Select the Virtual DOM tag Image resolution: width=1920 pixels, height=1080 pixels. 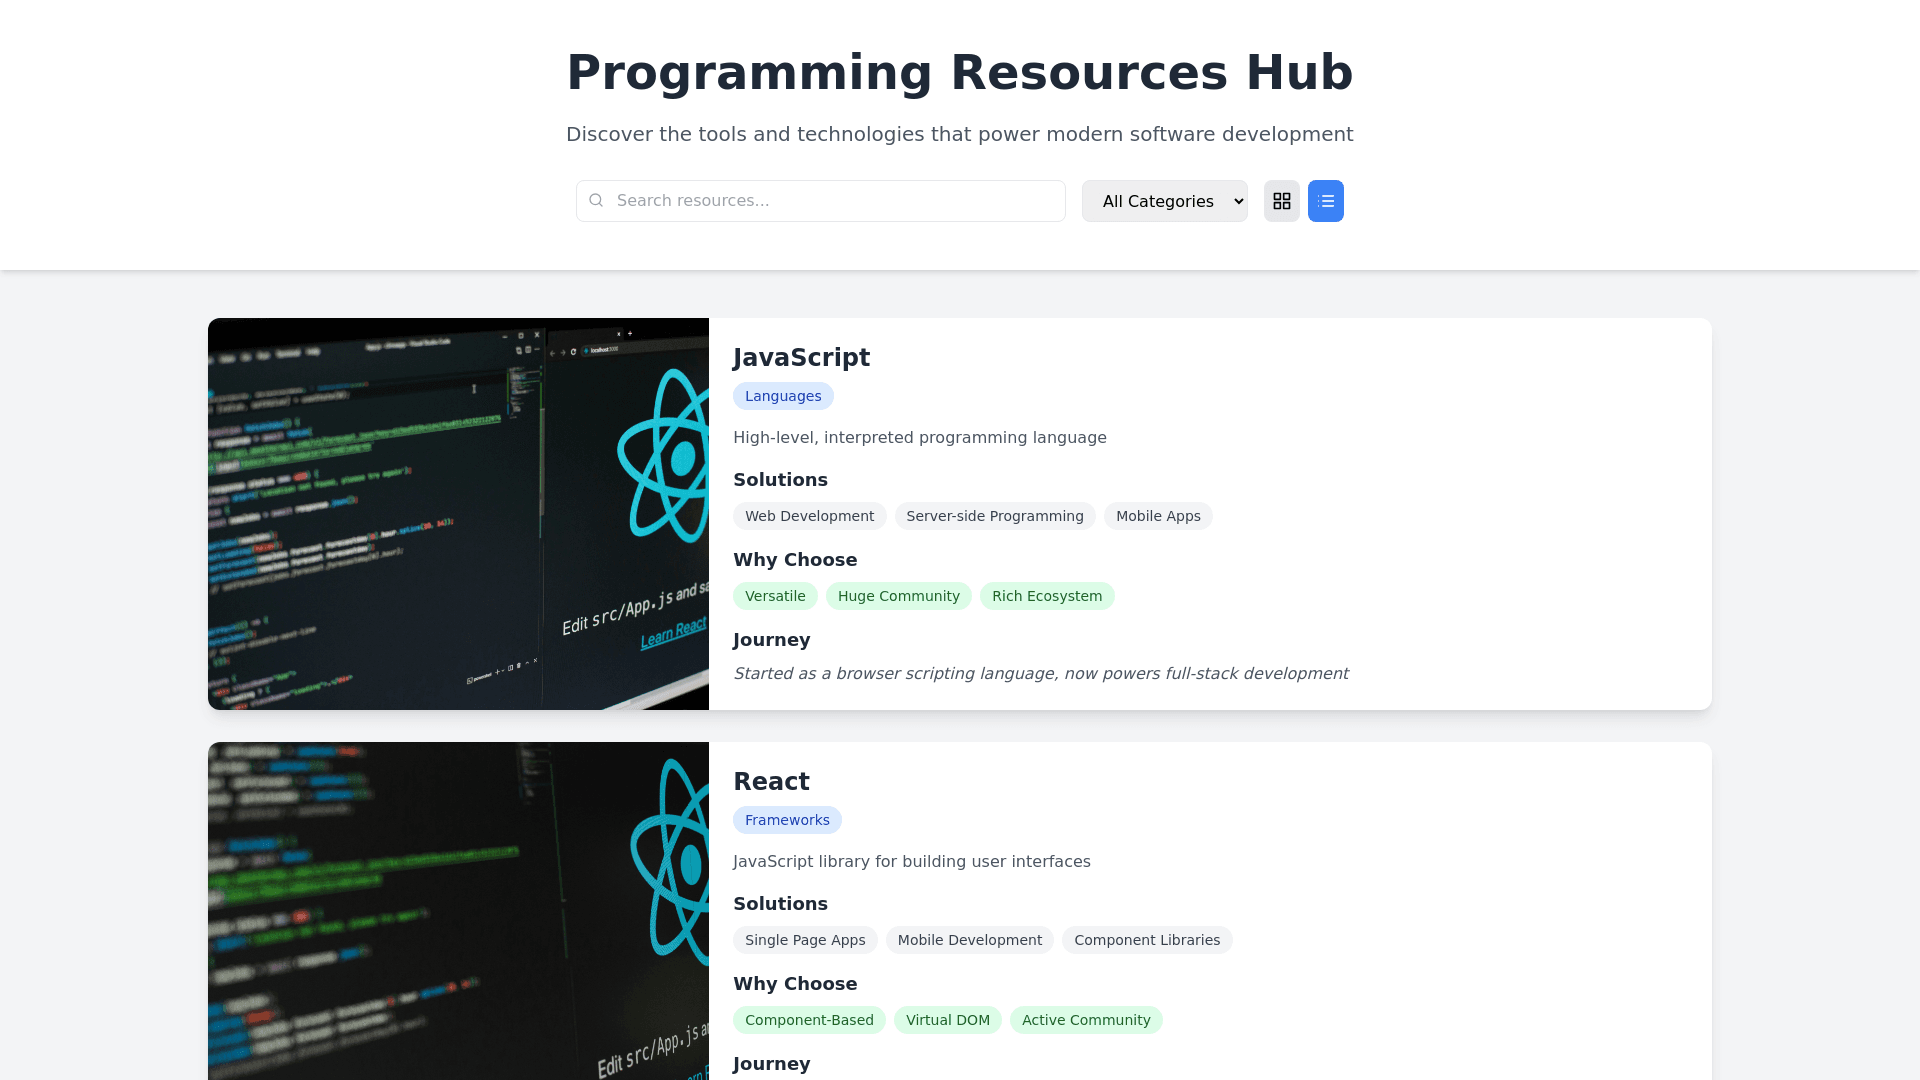click(x=947, y=1020)
